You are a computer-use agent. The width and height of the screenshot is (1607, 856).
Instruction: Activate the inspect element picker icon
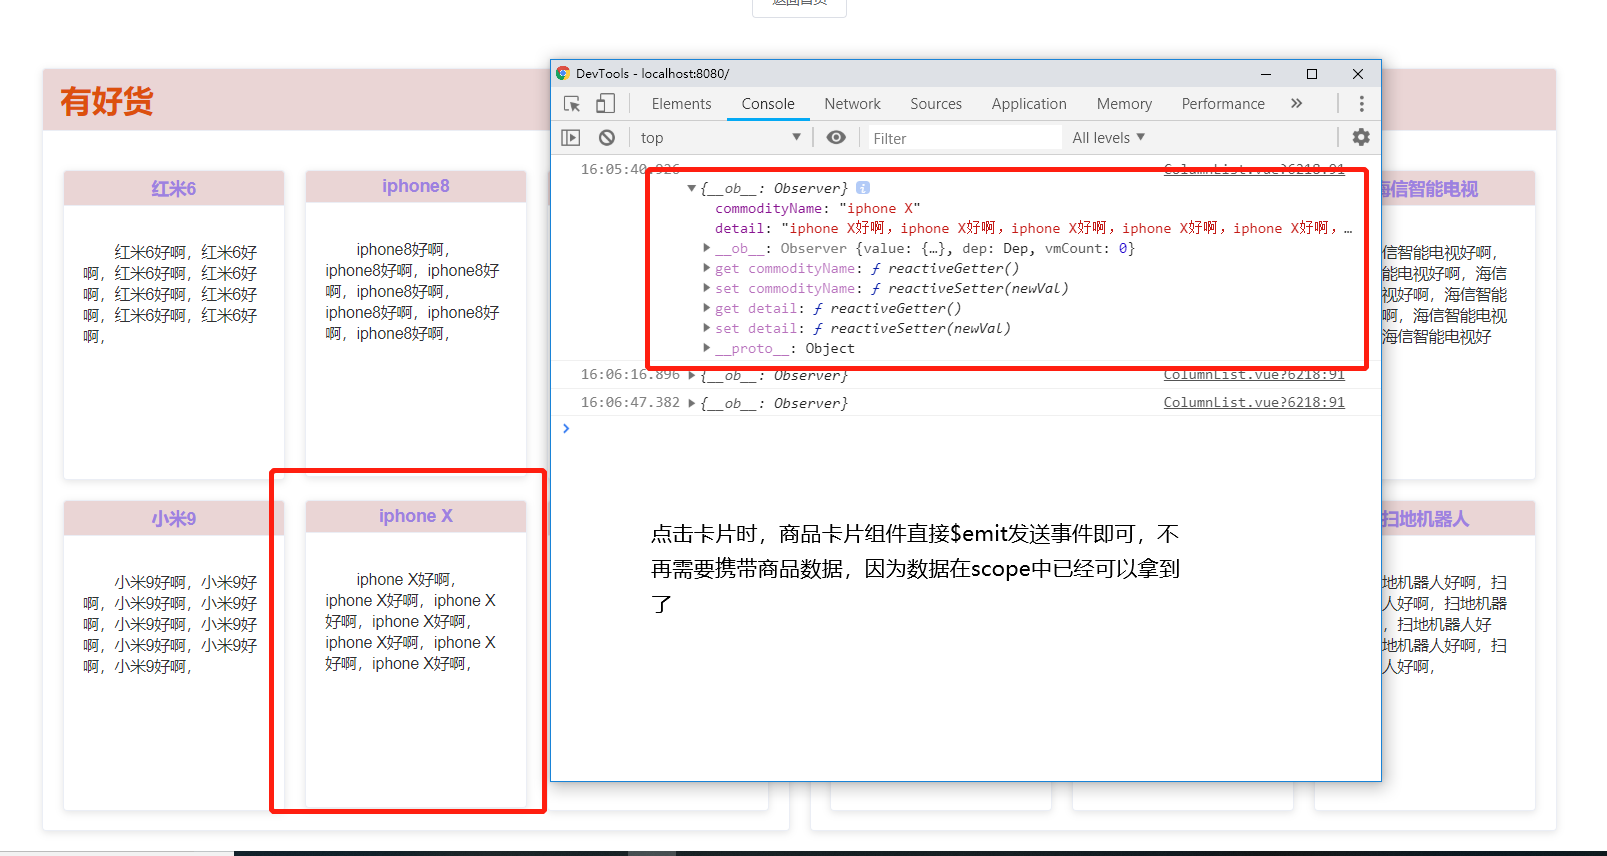[x=572, y=104]
